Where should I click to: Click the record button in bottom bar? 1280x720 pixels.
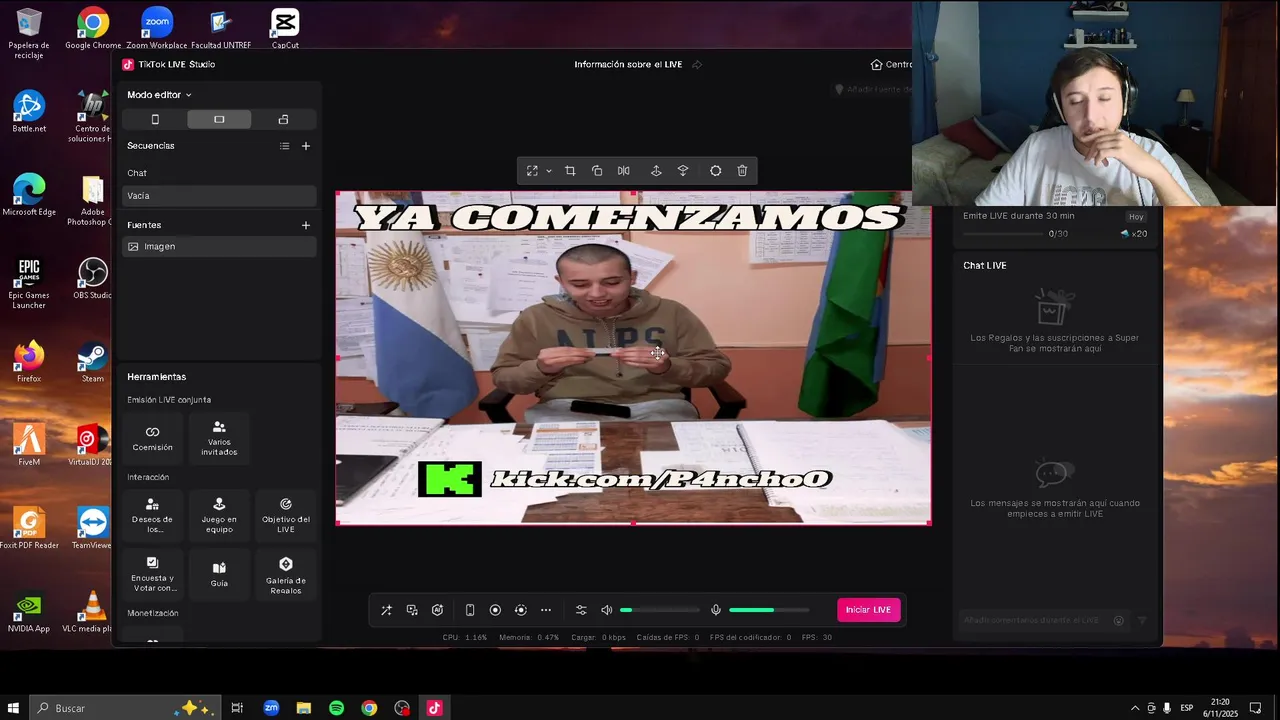click(x=495, y=610)
